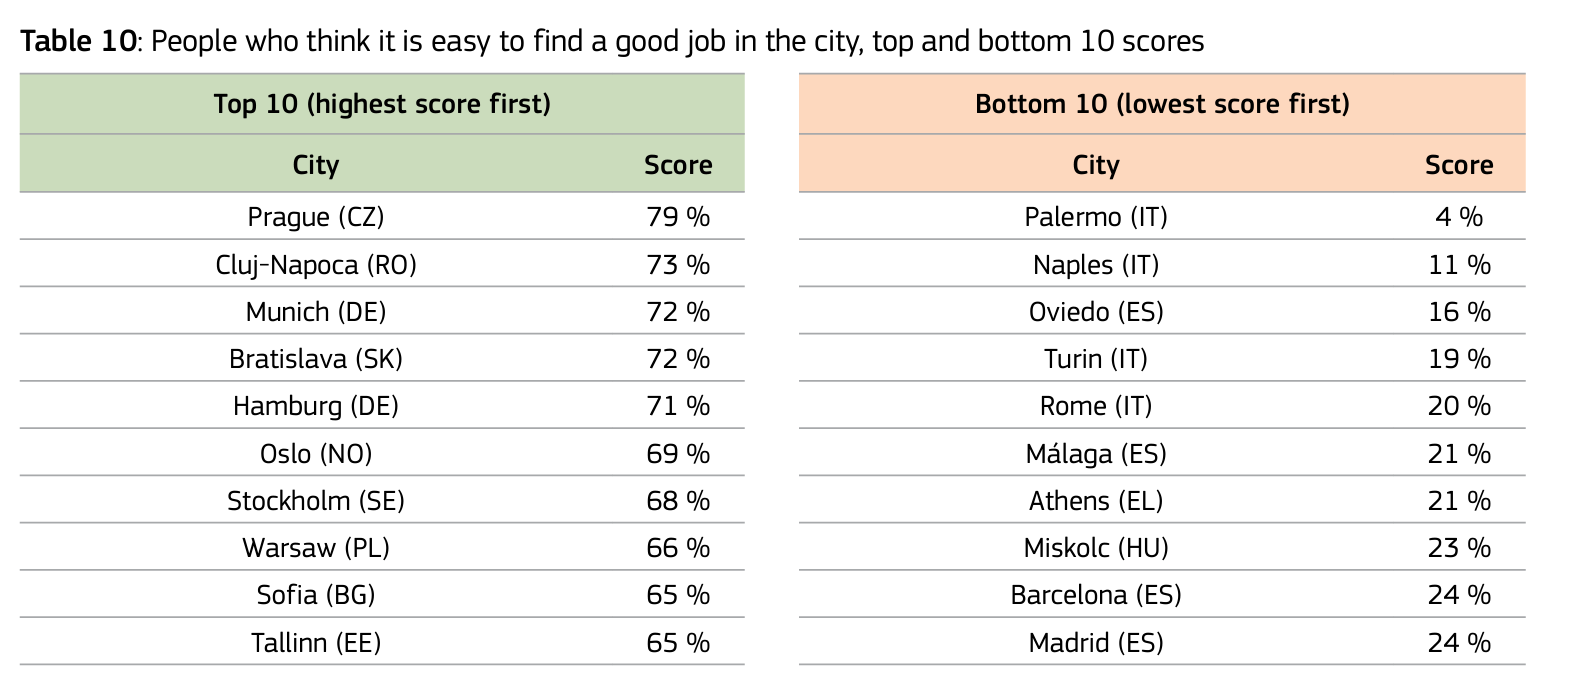Click the 4 % score value
The width and height of the screenshot is (1574, 674).
pos(1459,217)
